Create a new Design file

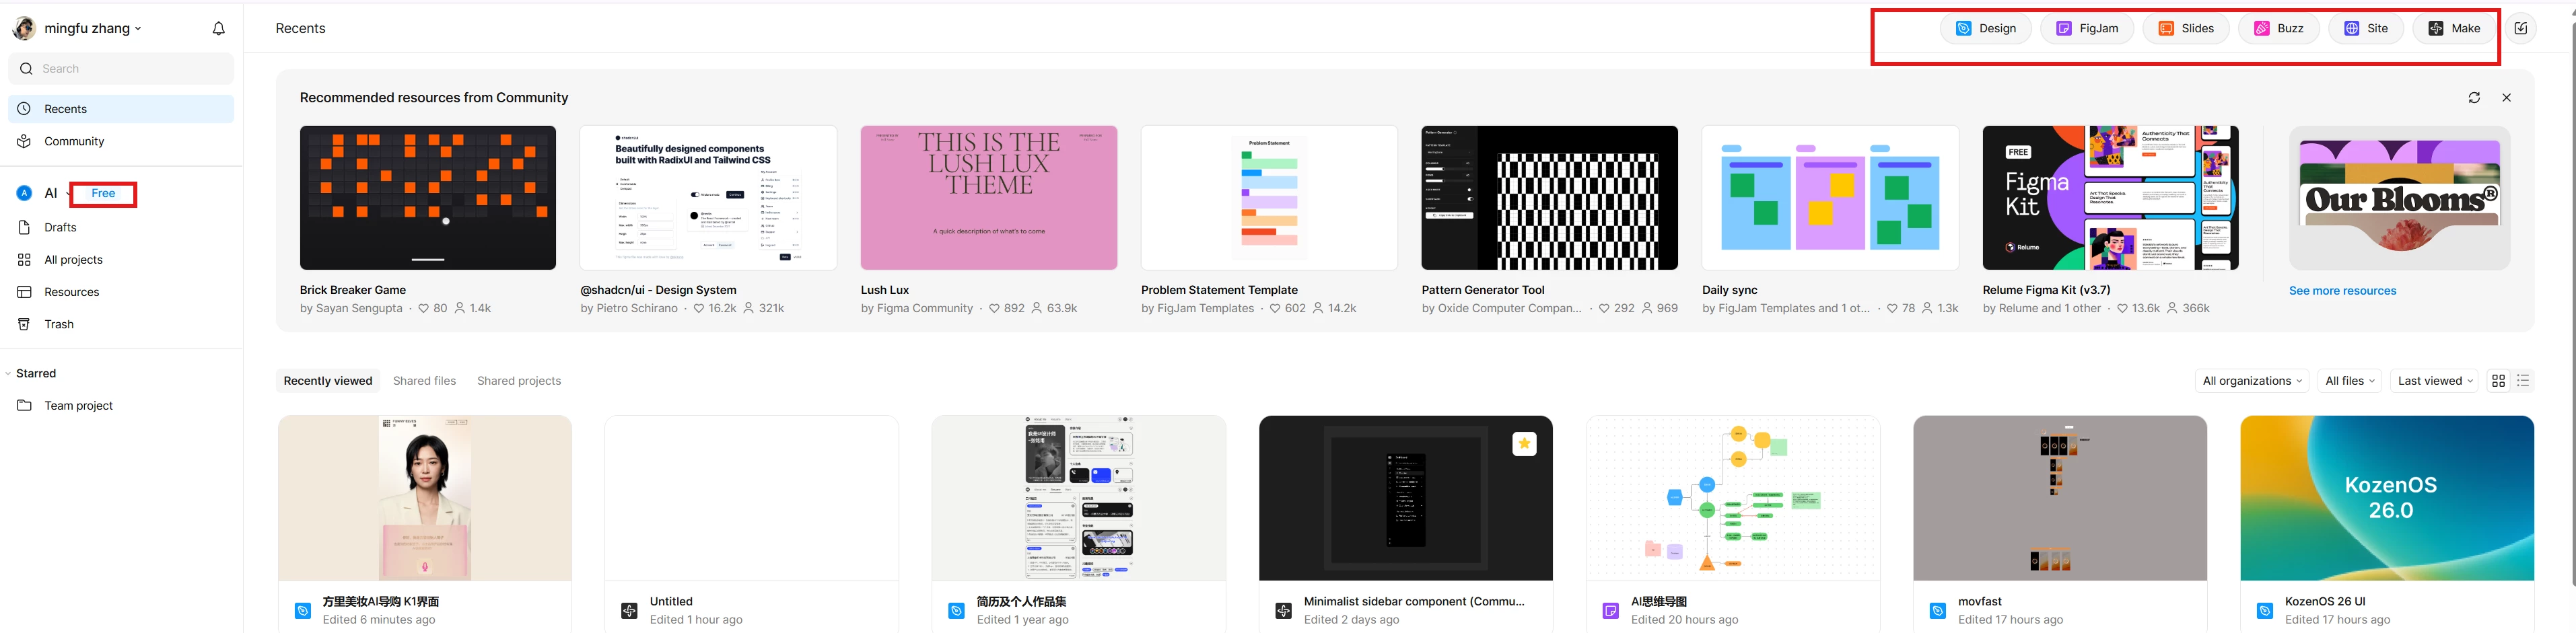(1985, 29)
